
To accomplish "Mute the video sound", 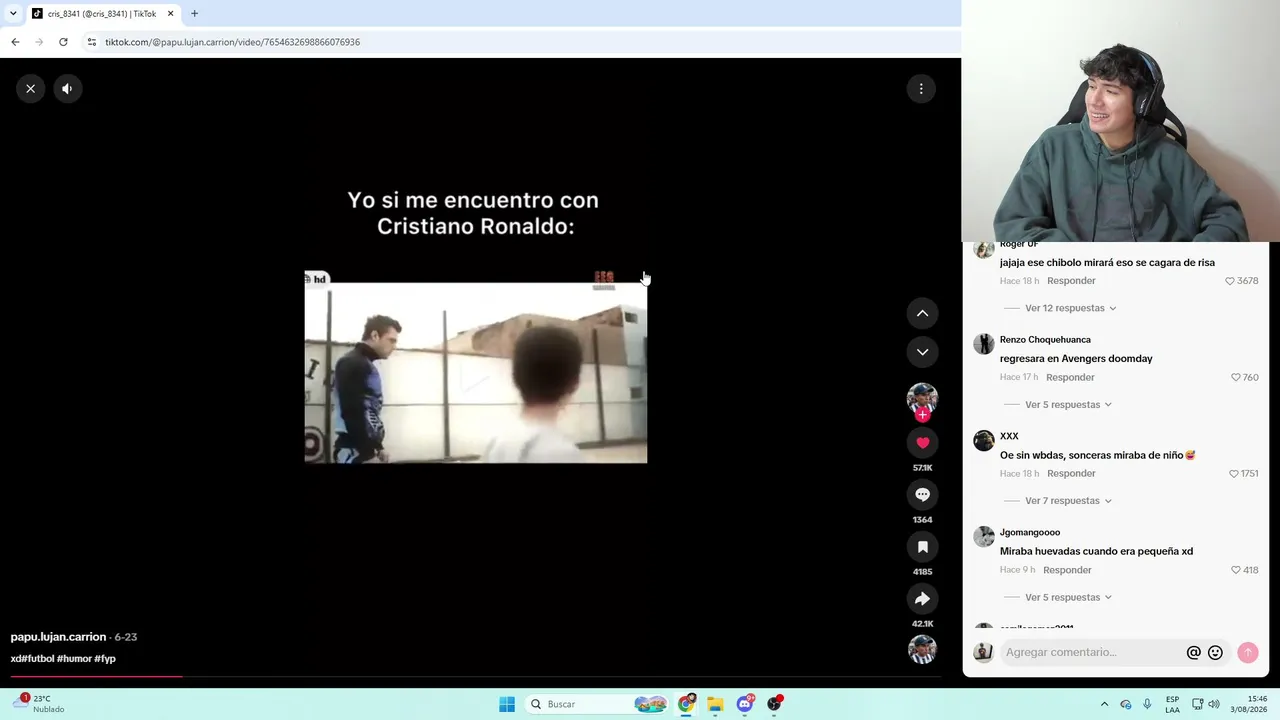I will 67,89.
